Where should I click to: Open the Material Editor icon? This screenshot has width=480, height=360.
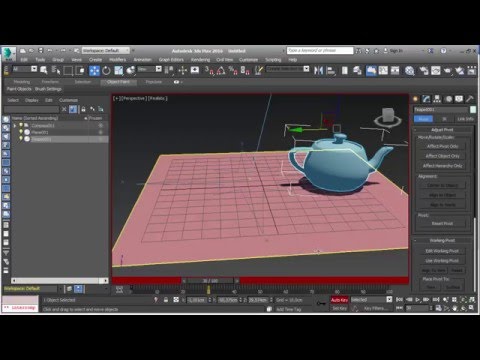pyautogui.click(x=410, y=70)
